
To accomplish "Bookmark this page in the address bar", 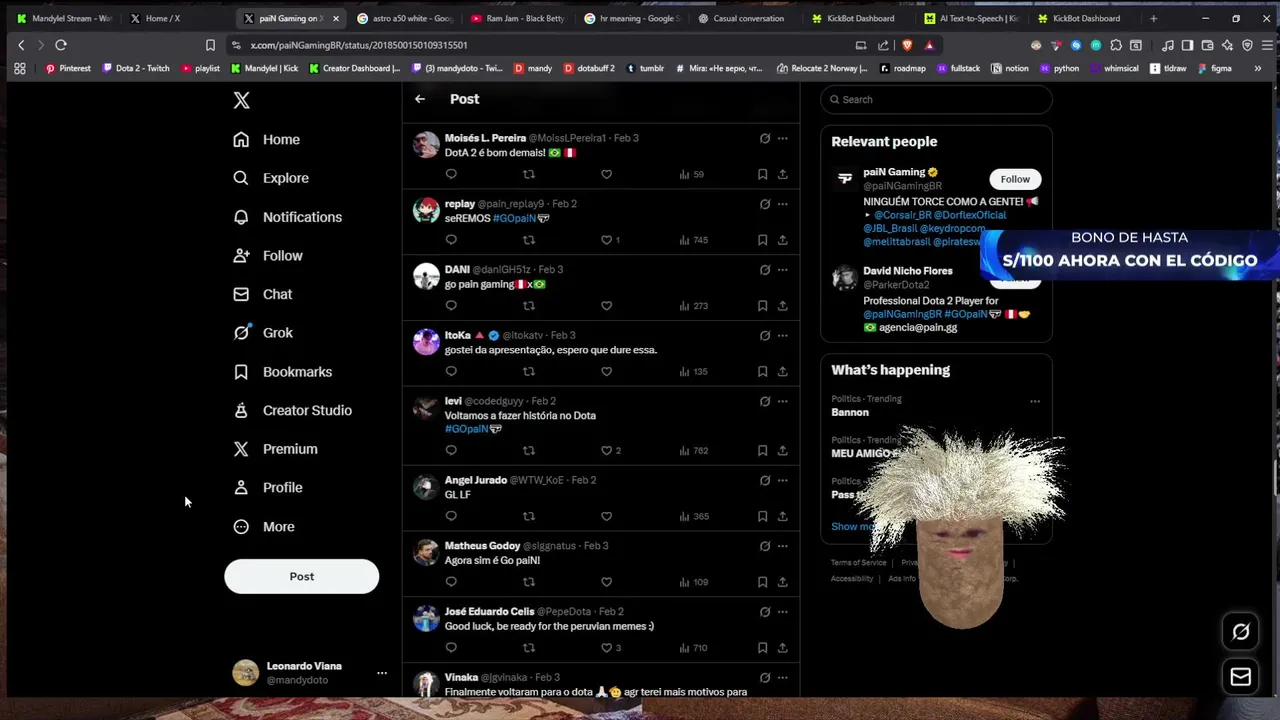I will [210, 45].
